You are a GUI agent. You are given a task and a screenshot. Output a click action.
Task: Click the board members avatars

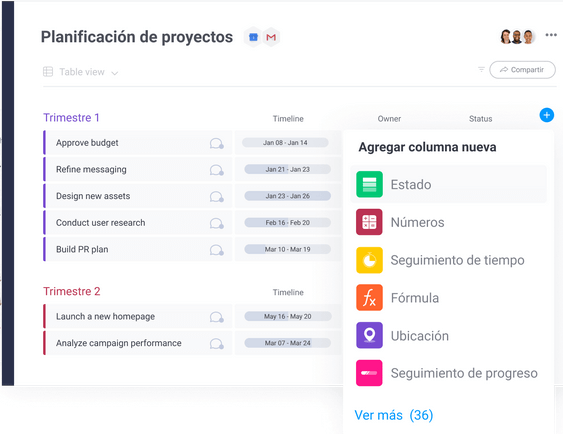(x=517, y=37)
